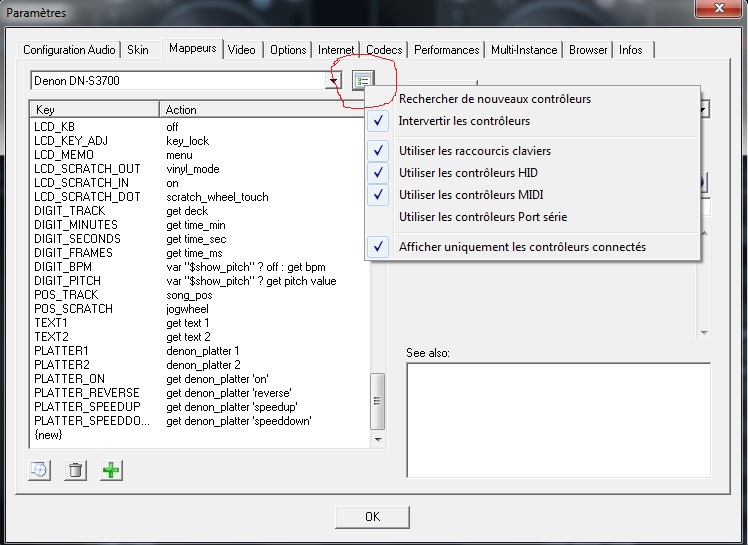Toggle 'Afficher uniquement les contrôleurs connectés'
Viewport: 748px width, 545px height.
click(521, 247)
